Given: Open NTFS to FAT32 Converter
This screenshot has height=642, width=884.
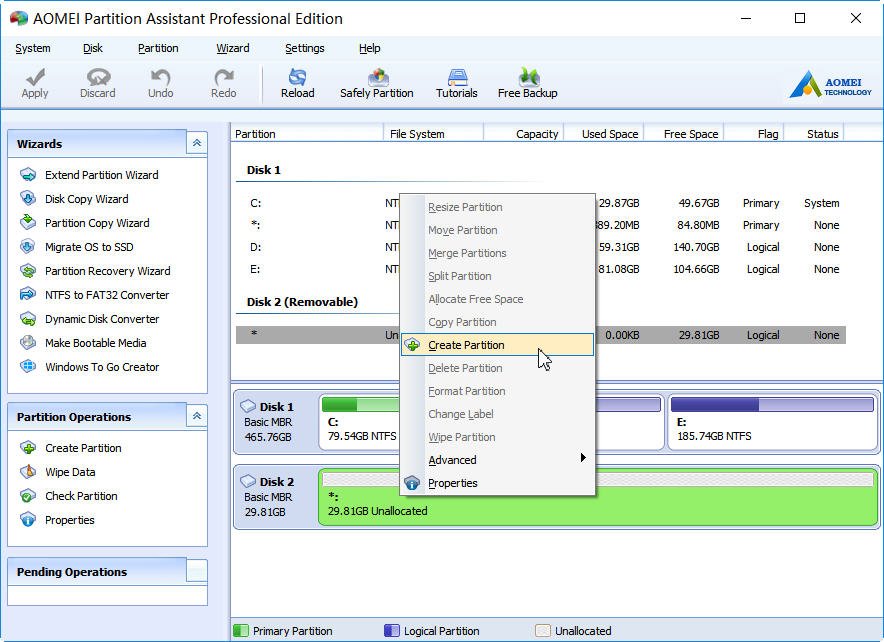Looking at the screenshot, I should 107,295.
